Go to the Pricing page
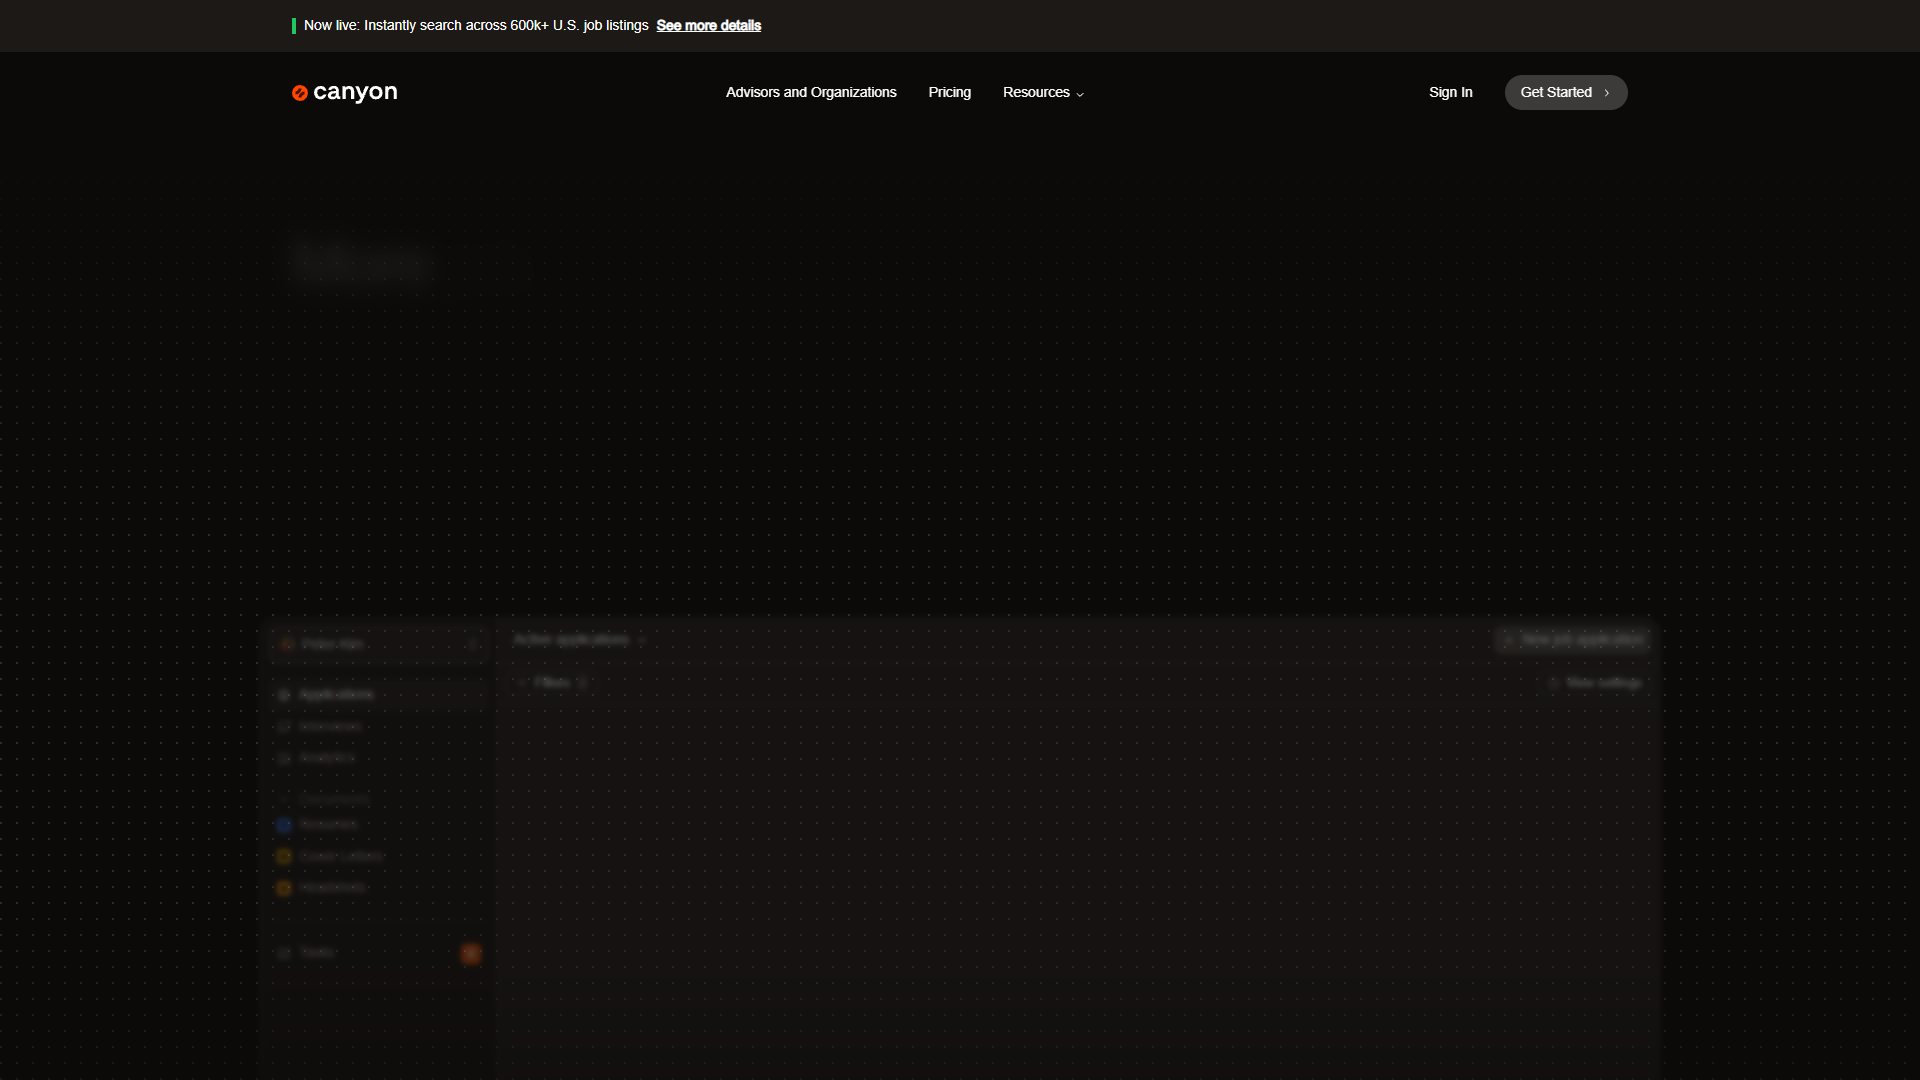The width and height of the screenshot is (1920, 1080). click(949, 92)
